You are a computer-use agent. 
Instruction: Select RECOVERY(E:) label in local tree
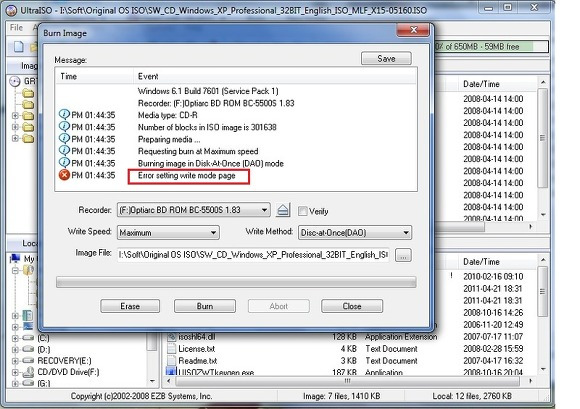(x=64, y=361)
